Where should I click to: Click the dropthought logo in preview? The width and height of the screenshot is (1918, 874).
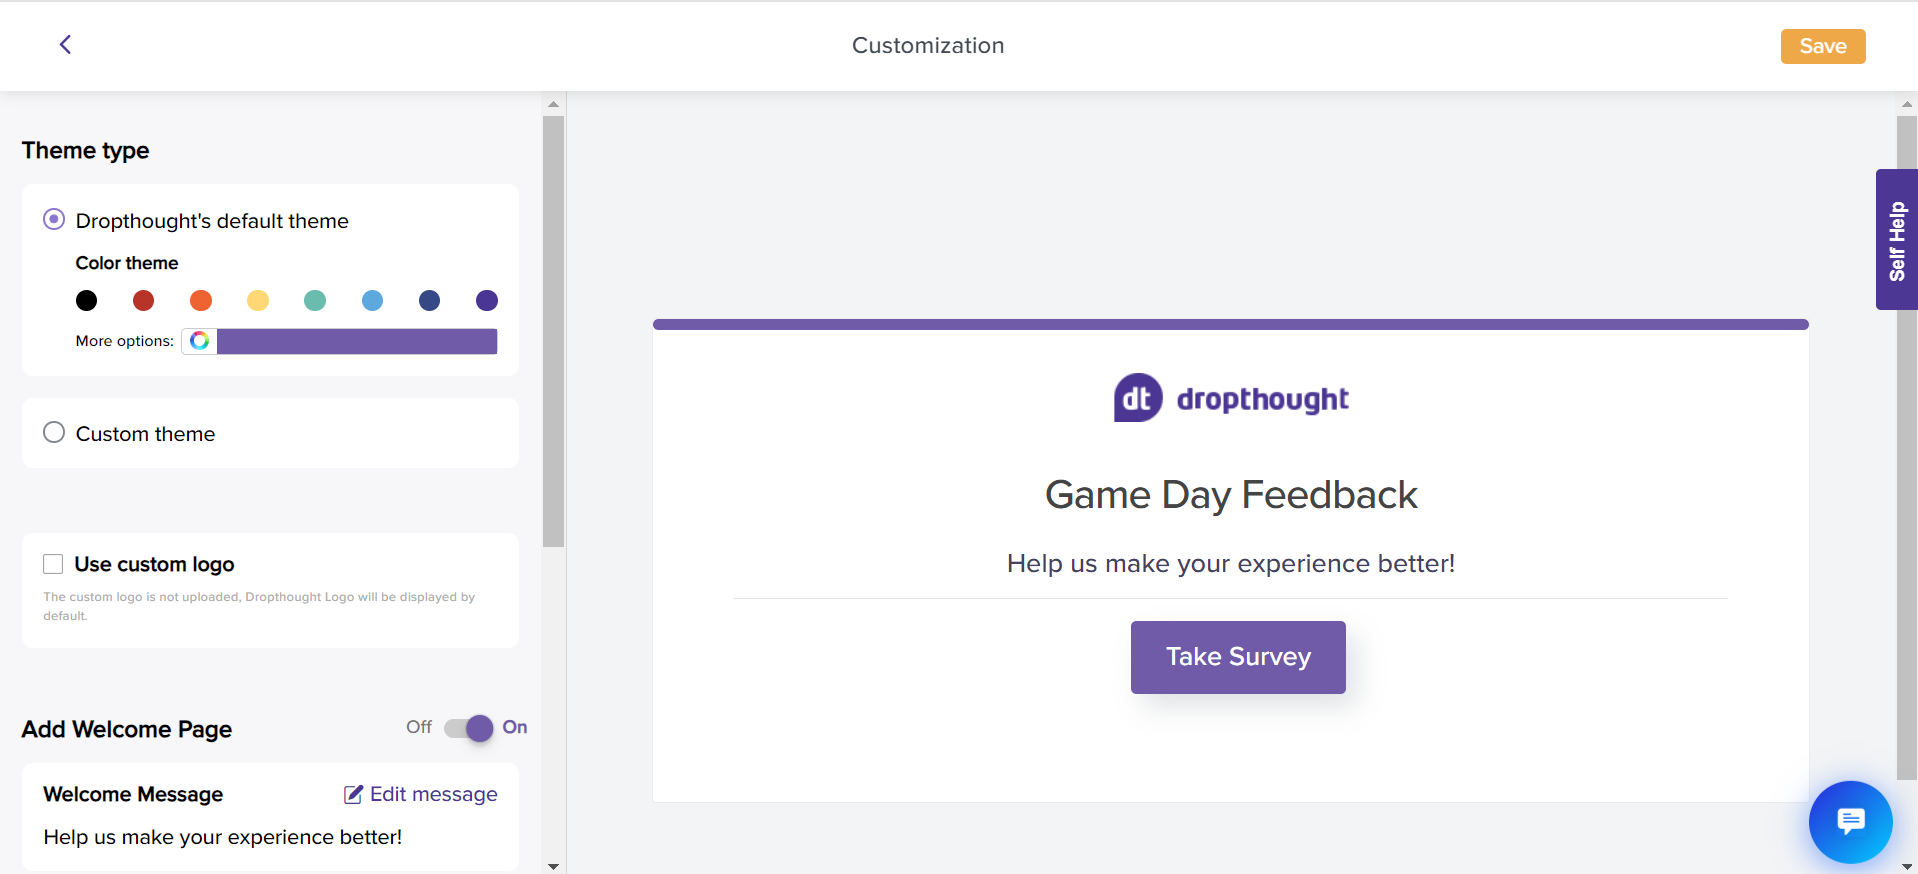click(x=1231, y=398)
